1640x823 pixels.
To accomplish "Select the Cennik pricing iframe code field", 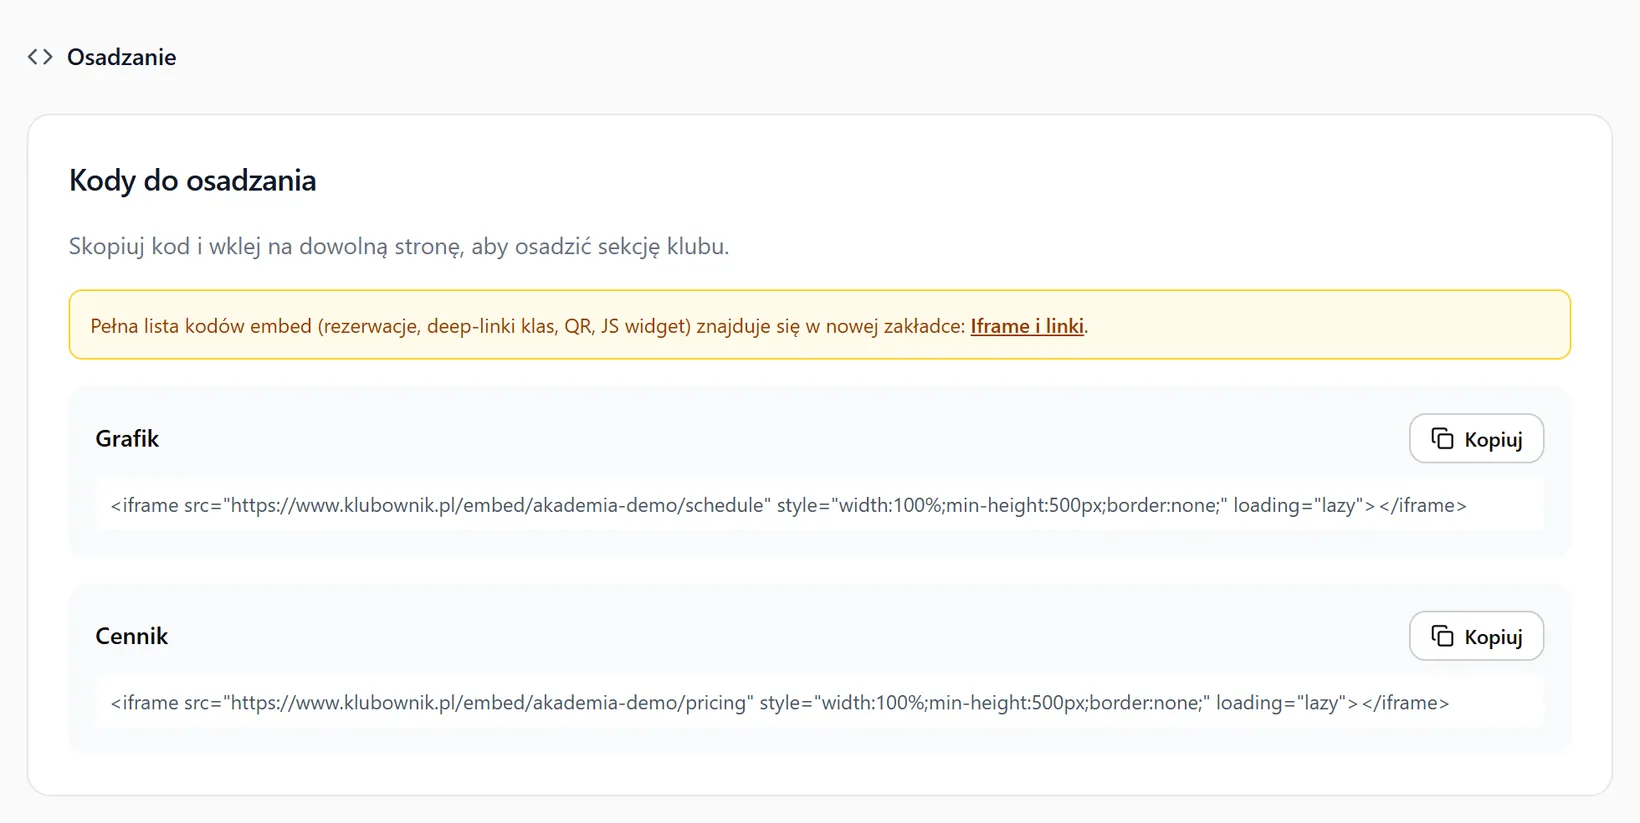I will (x=819, y=702).
